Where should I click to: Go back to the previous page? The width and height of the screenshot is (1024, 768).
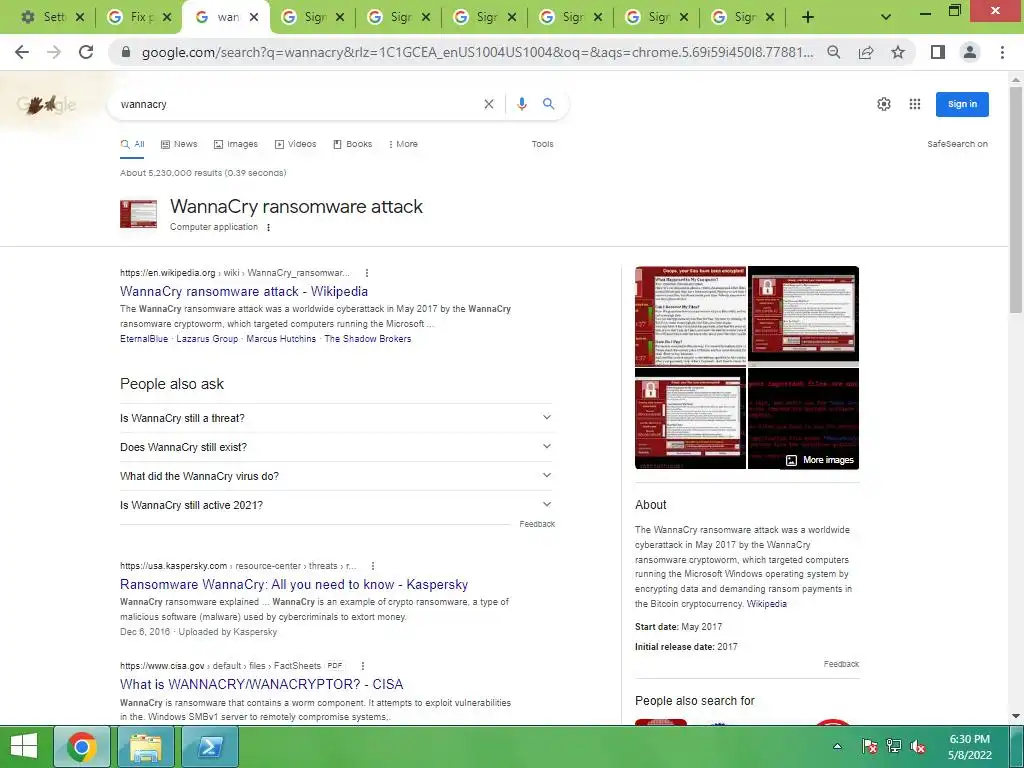(x=22, y=52)
